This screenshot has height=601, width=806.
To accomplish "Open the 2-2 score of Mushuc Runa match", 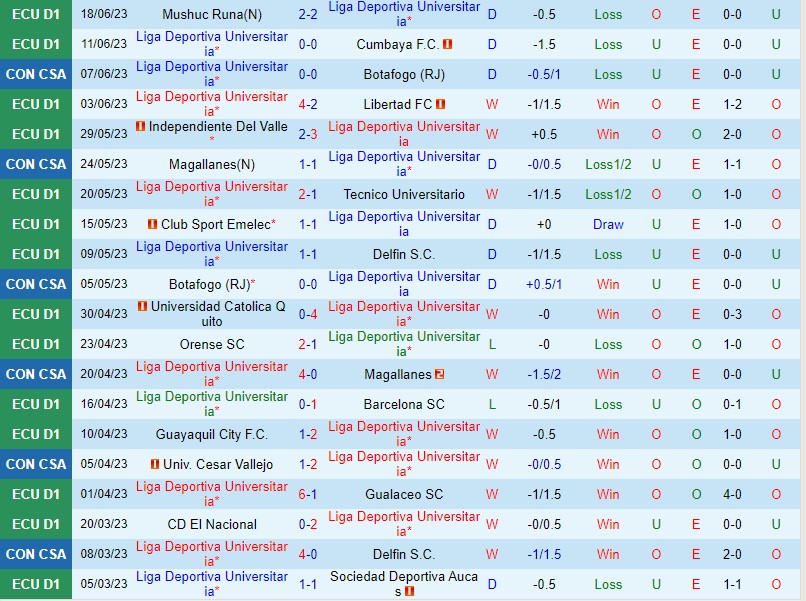I will tap(308, 14).
